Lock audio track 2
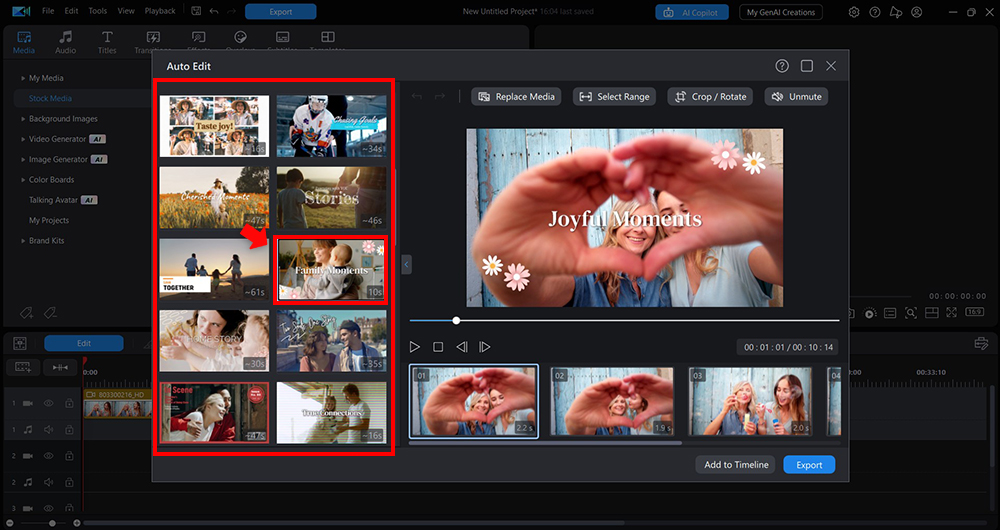The height and width of the screenshot is (530, 1000). (x=69, y=482)
